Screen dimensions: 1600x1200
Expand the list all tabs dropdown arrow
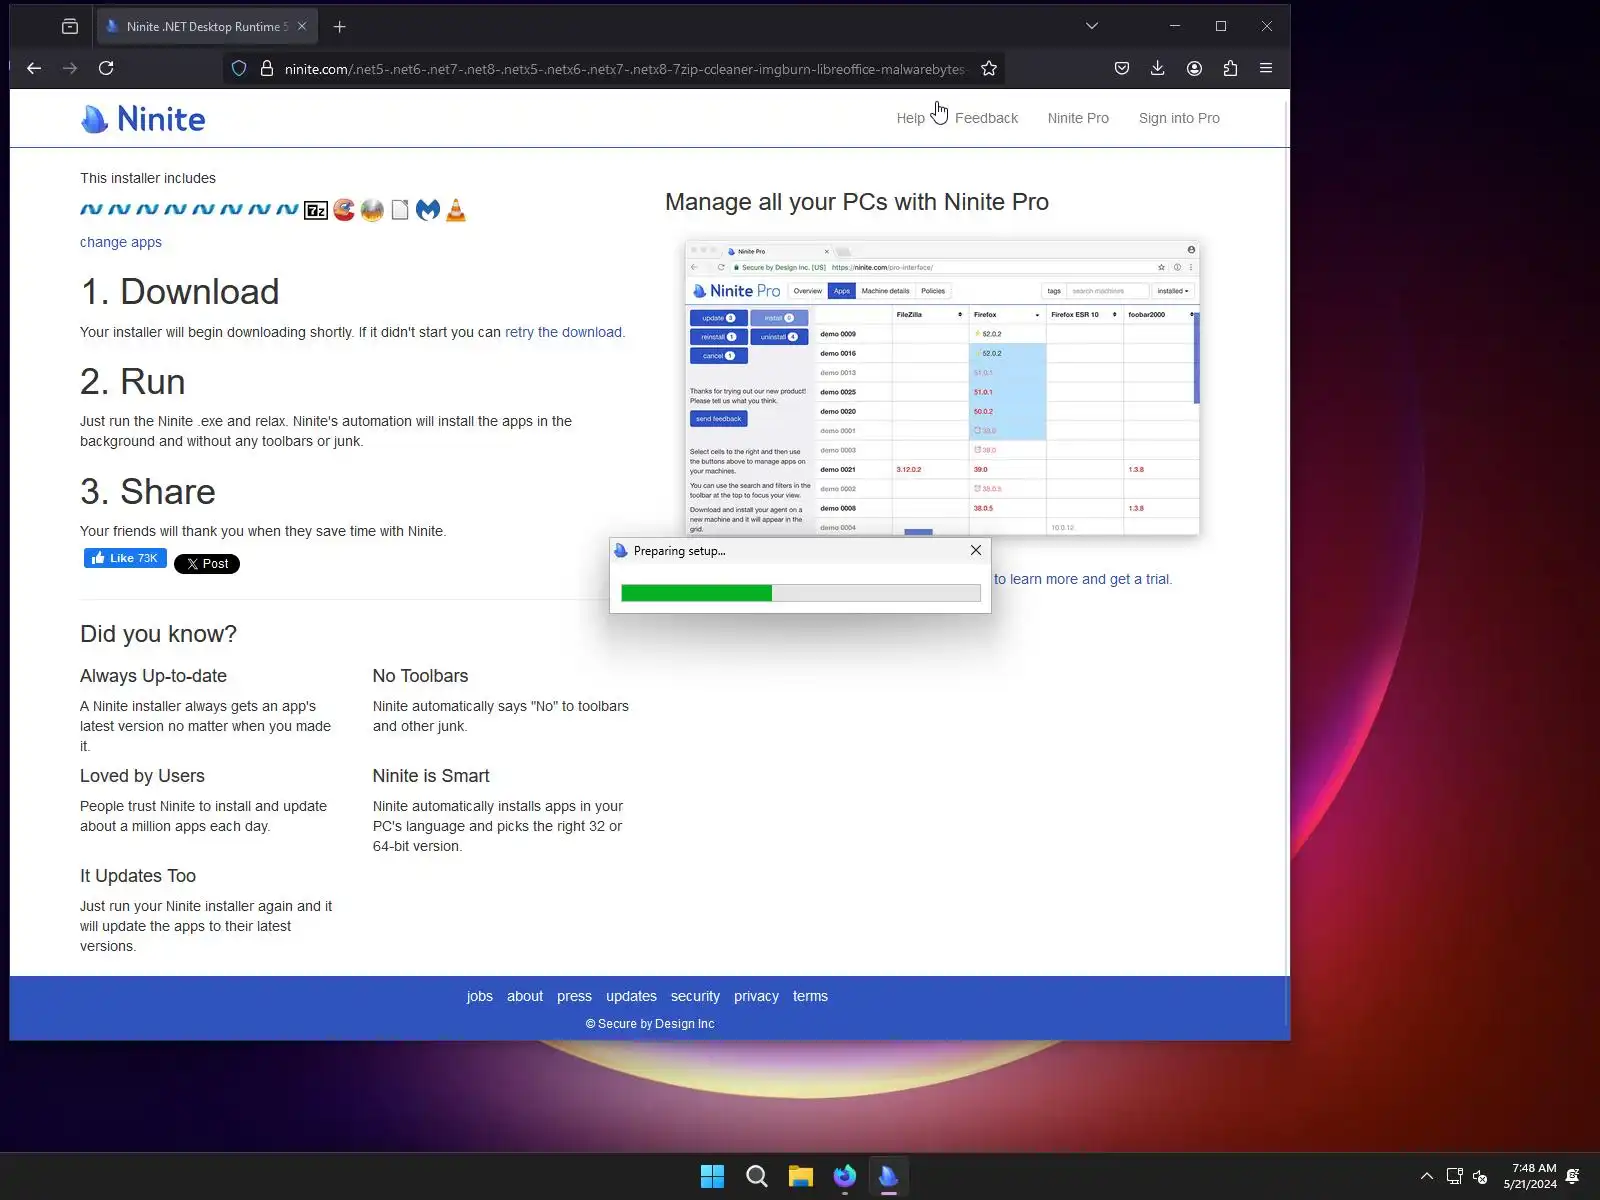pyautogui.click(x=1092, y=26)
